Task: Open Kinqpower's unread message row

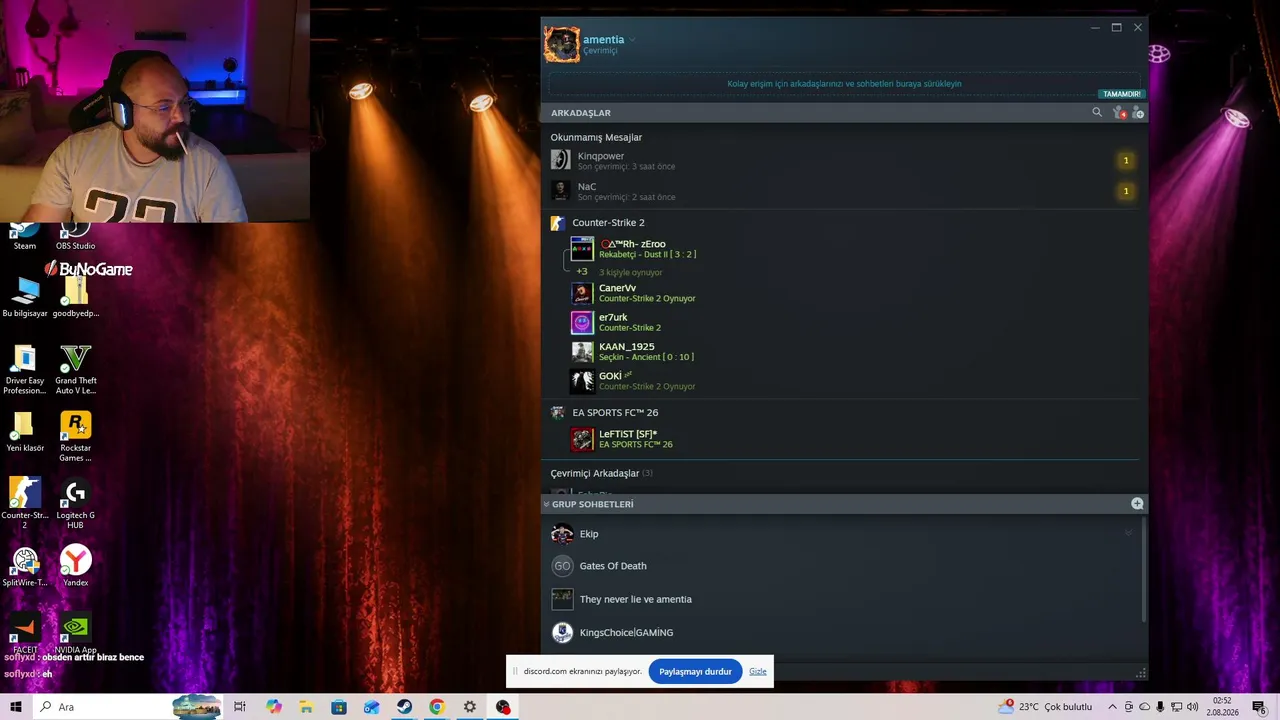Action: point(844,160)
